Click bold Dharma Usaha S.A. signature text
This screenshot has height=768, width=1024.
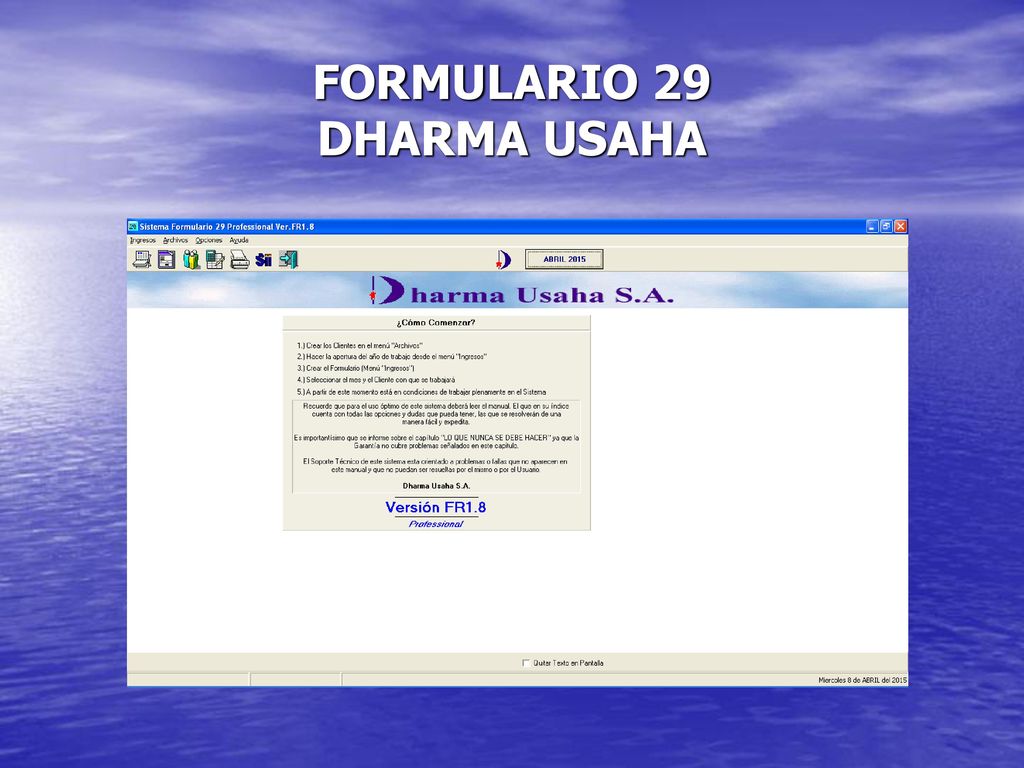tap(436, 486)
